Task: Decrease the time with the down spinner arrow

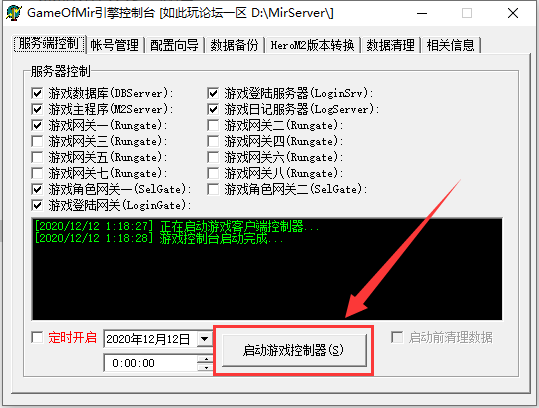Action: [206, 367]
